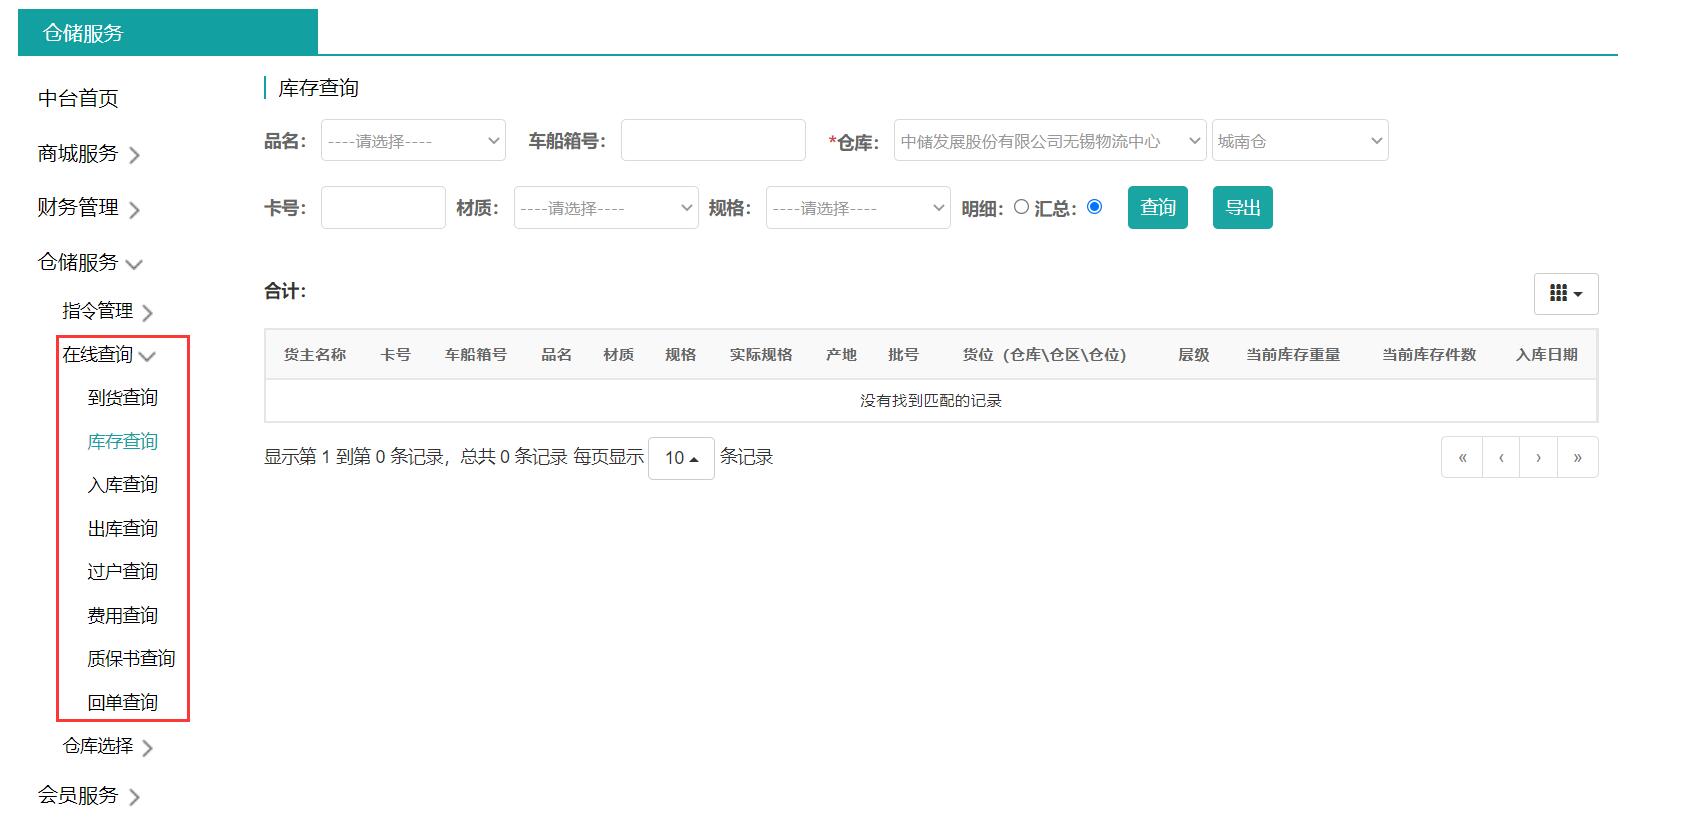Click the 查询 button
Viewport: 1690px width, 819px height.
pos(1157,208)
